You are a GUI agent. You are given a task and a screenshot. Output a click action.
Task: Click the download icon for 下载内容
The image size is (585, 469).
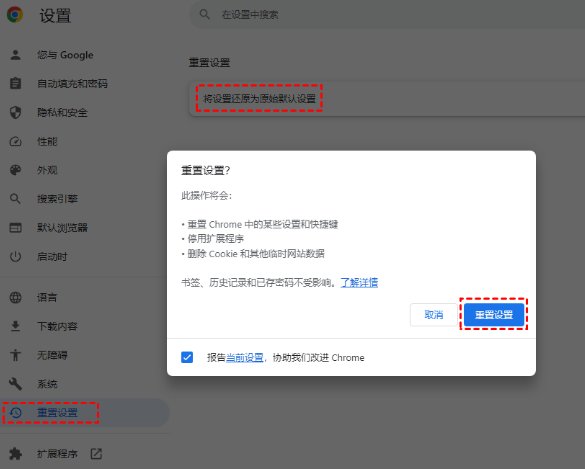[15, 326]
